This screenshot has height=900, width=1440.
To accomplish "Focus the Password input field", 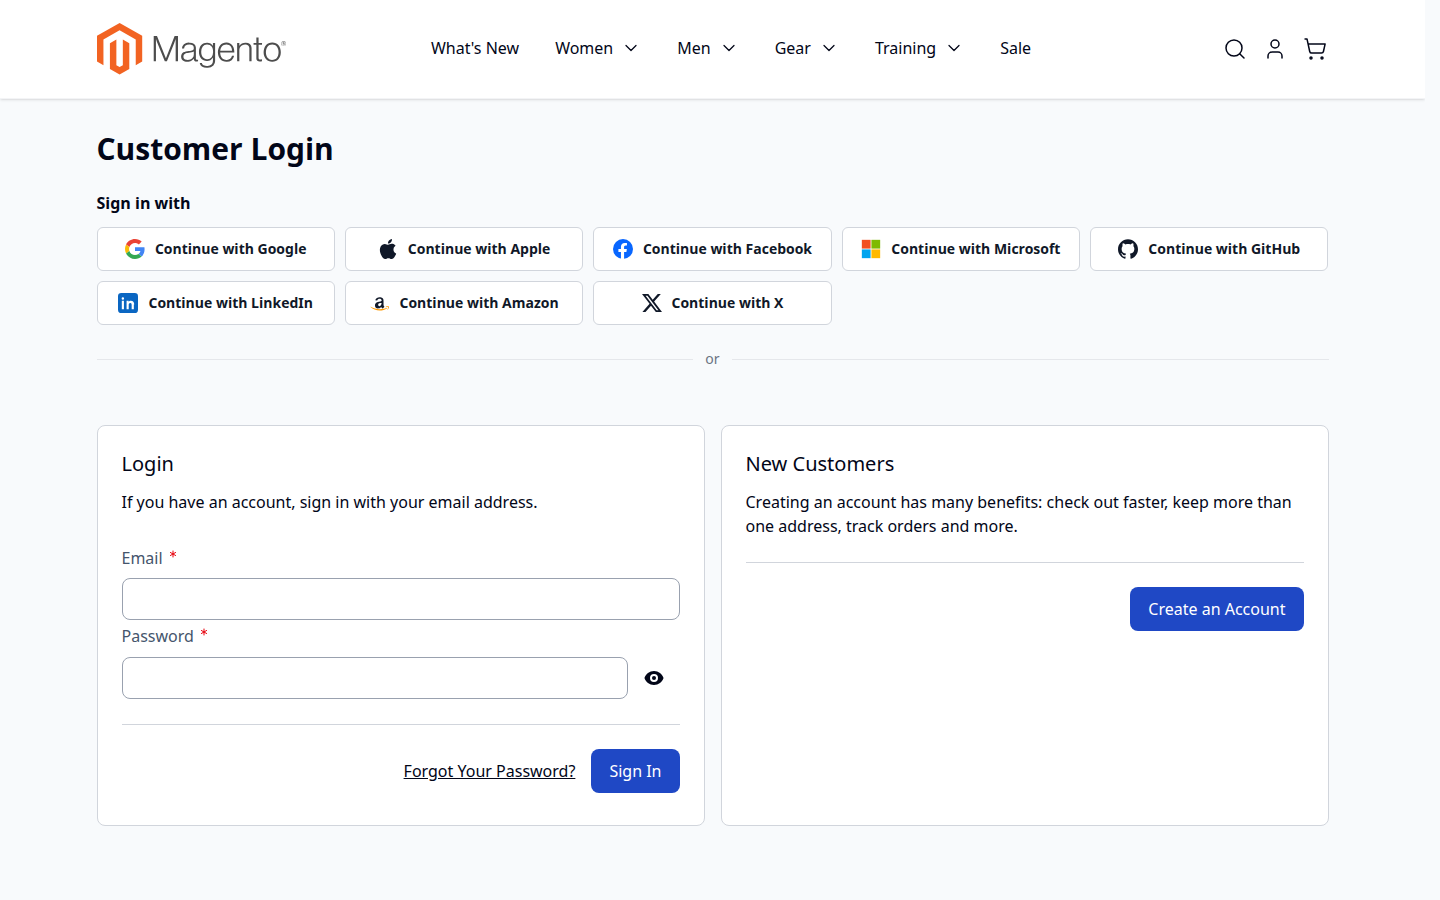I will pyautogui.click(x=375, y=678).
